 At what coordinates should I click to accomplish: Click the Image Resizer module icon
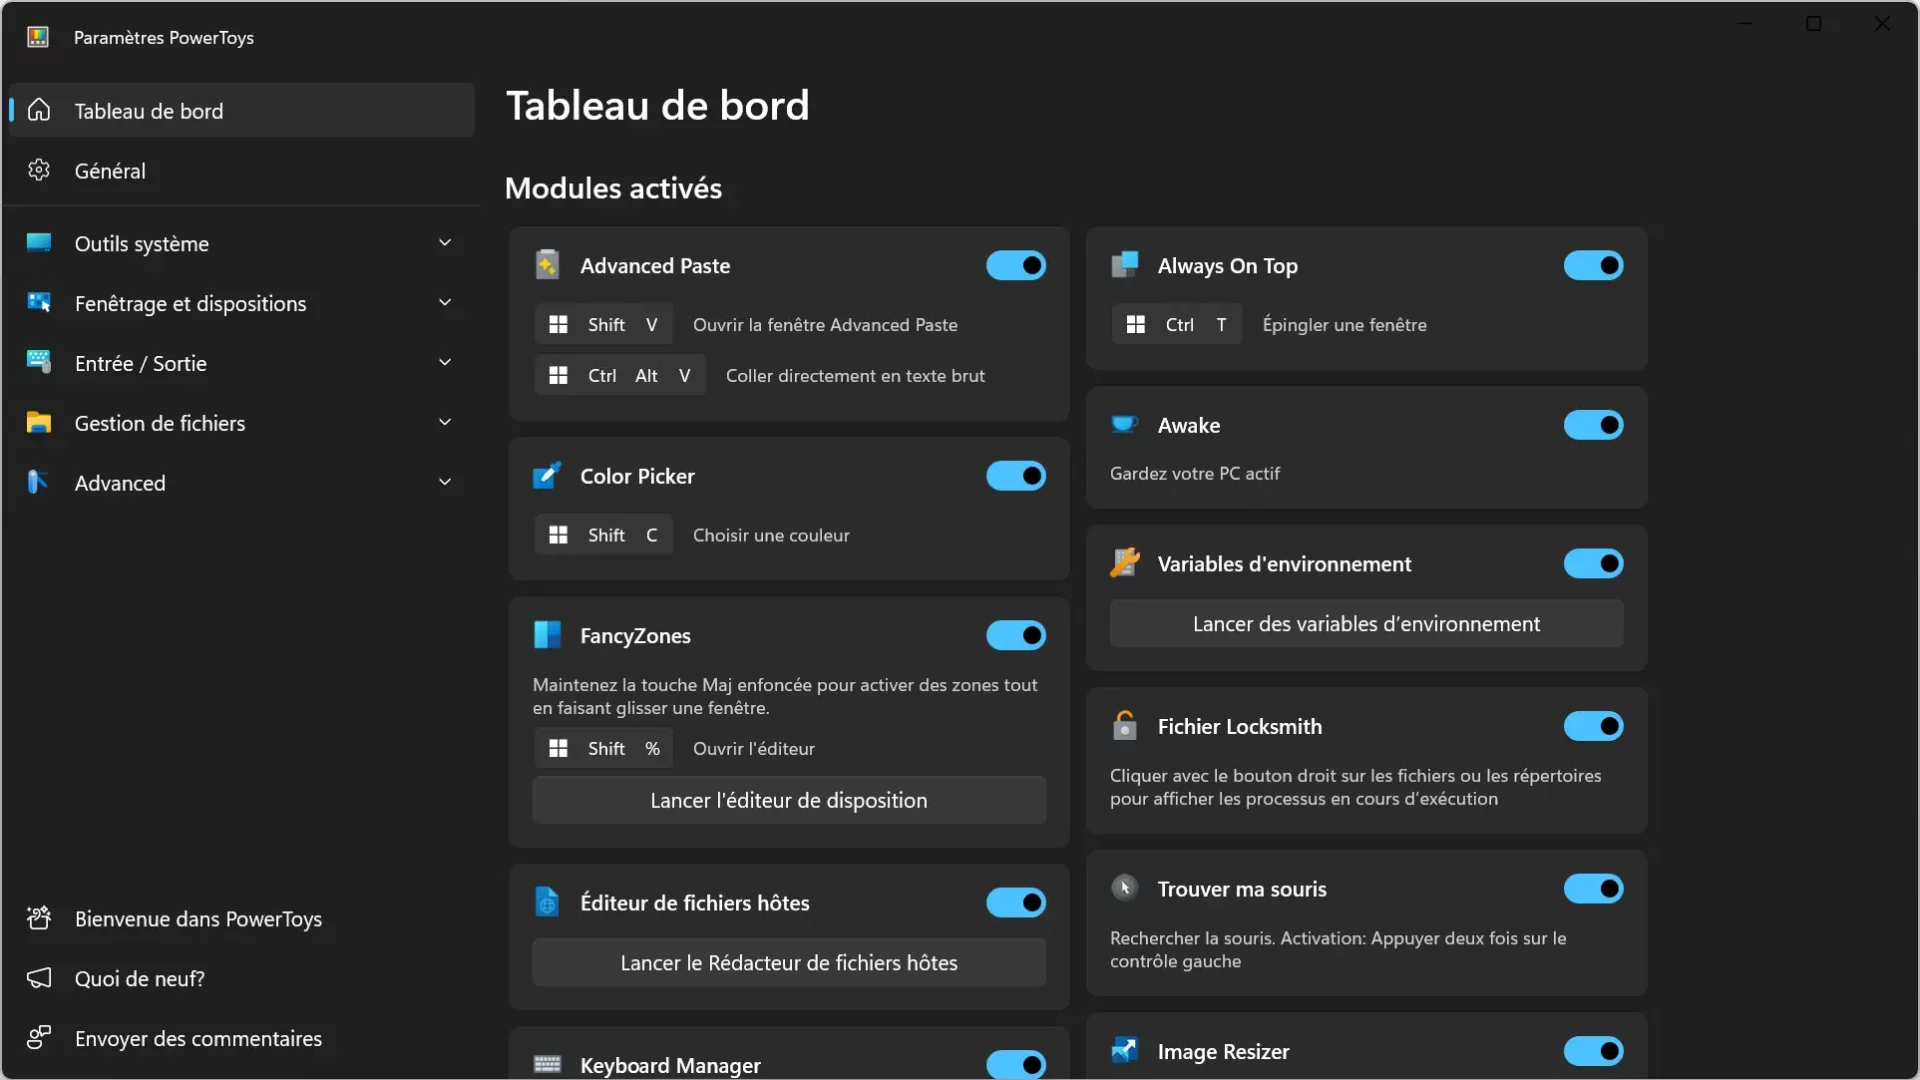coord(1125,1050)
